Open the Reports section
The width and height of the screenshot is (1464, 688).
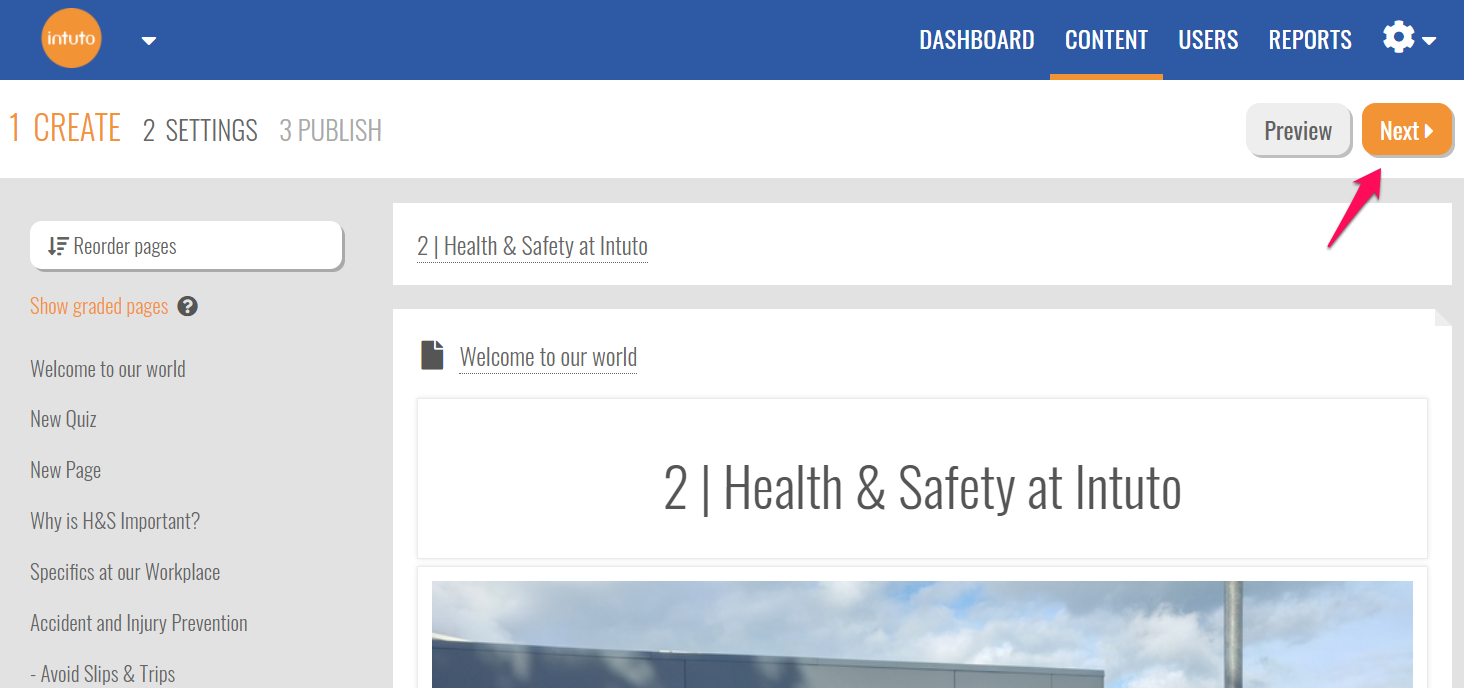click(1310, 40)
